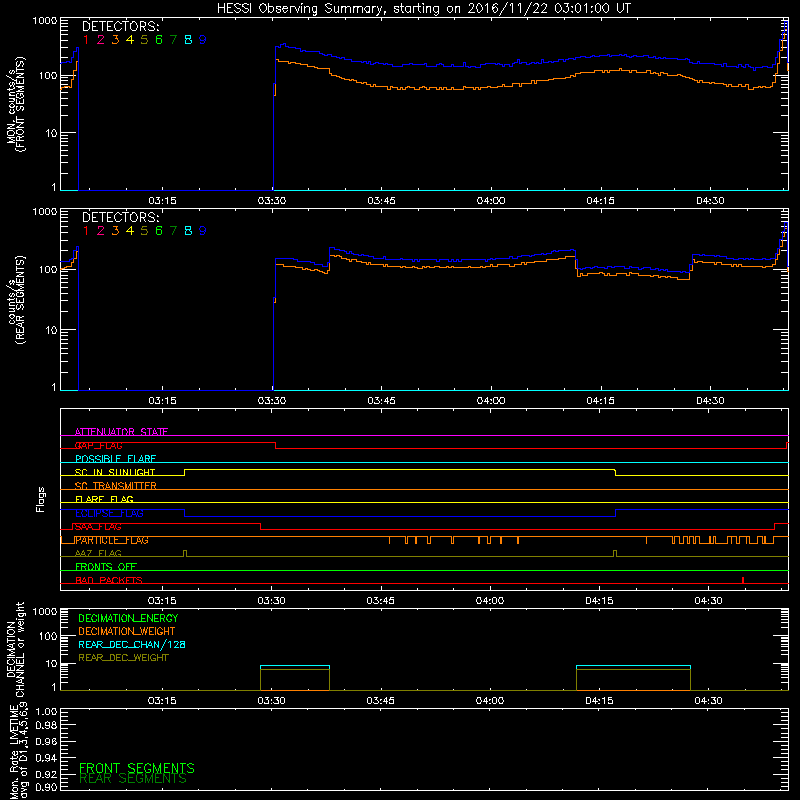Select yellow detector 4 in front segments legend

(130, 40)
